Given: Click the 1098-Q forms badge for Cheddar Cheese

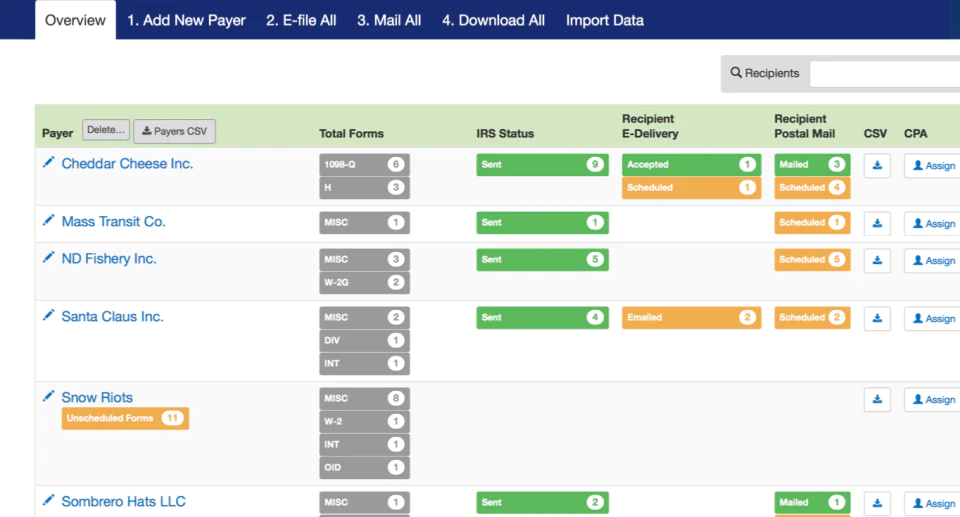Looking at the screenshot, I should (364, 164).
